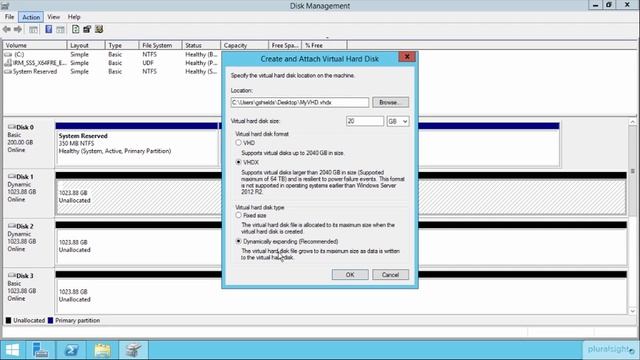
Task: Click UDF file system cell
Action: [148, 63]
